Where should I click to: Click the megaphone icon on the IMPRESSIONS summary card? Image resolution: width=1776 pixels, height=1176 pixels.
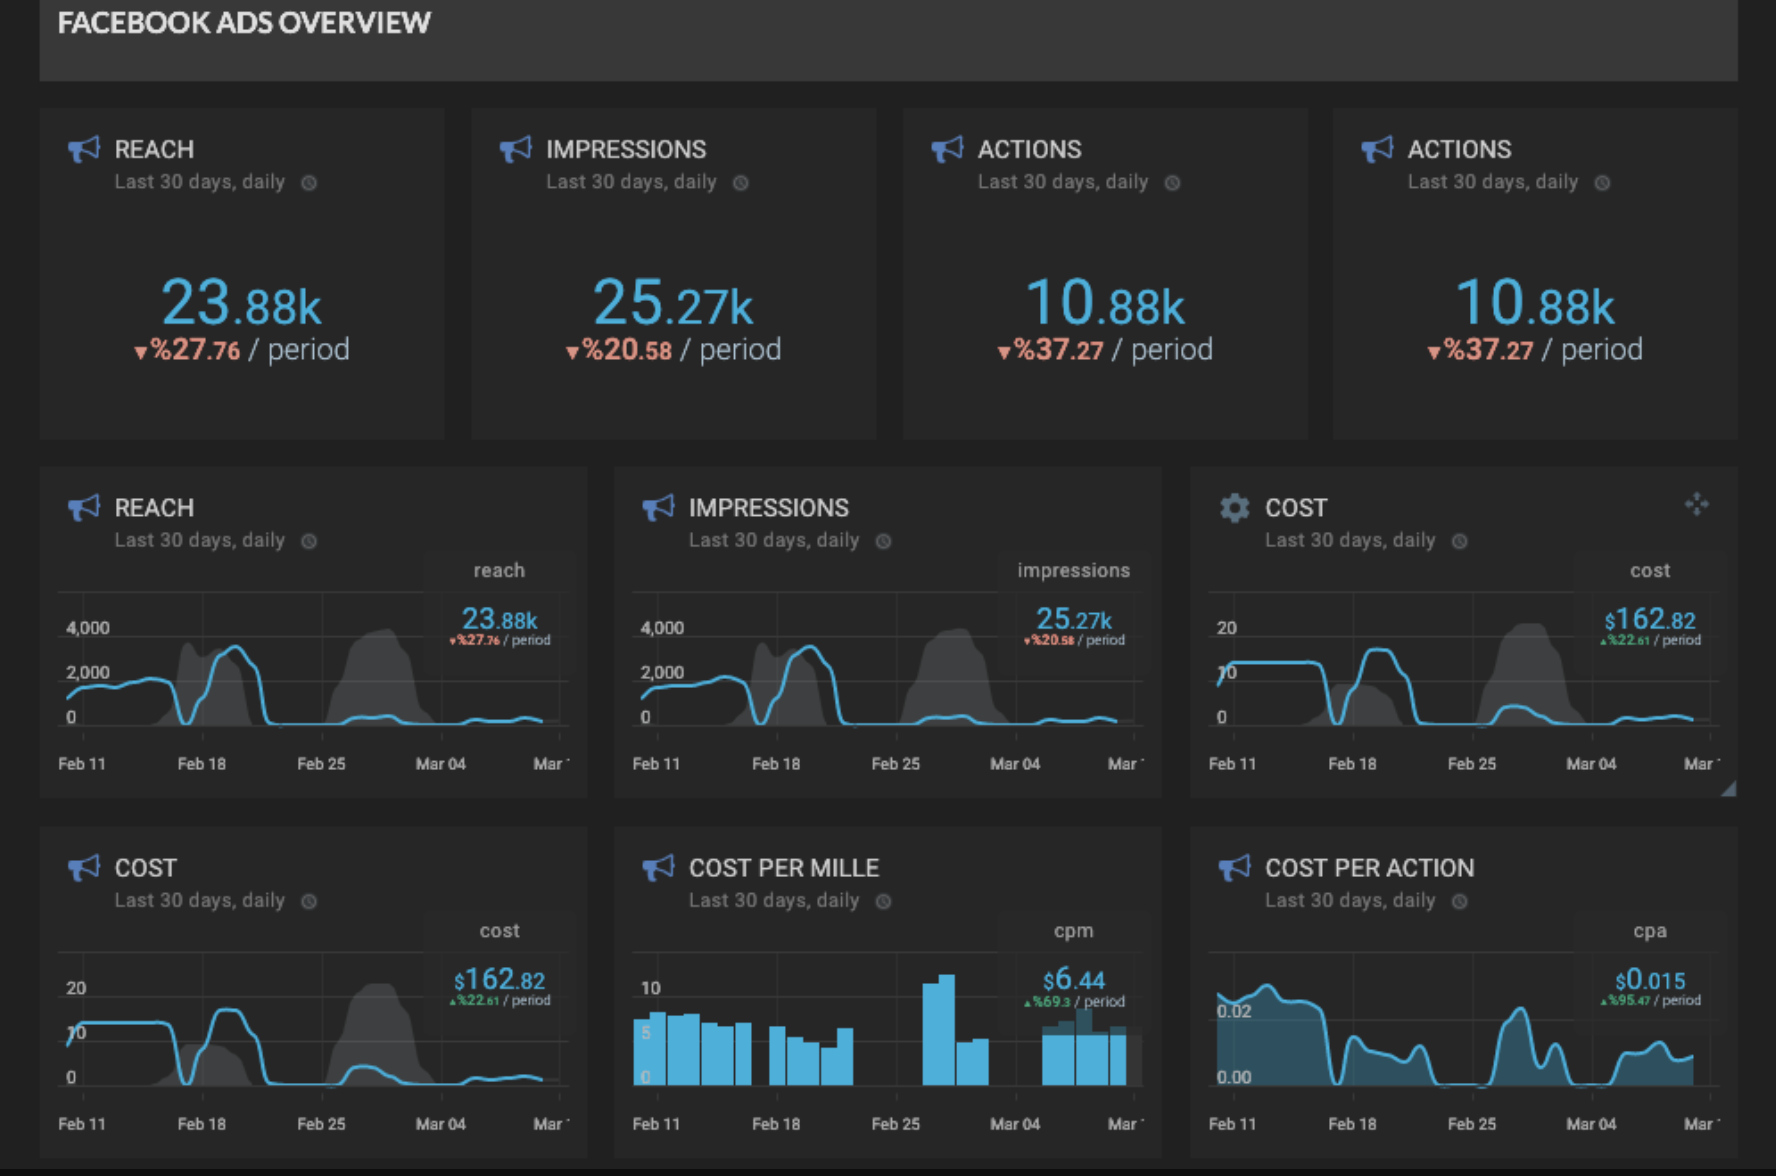tap(515, 149)
